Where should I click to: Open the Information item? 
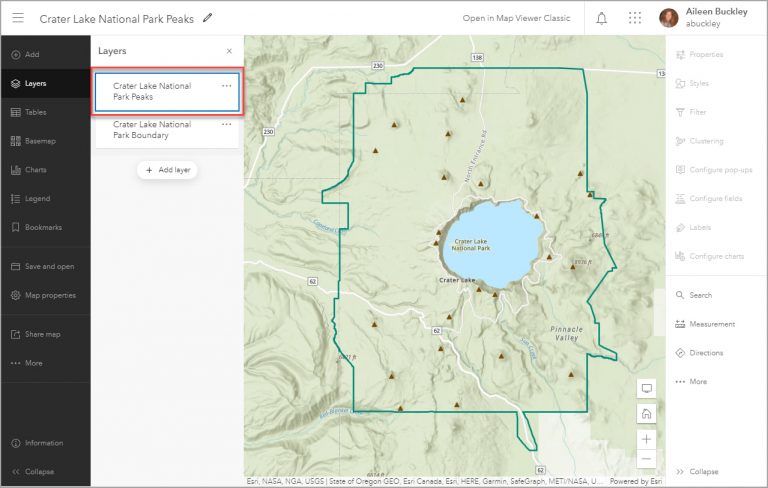[x=46, y=443]
